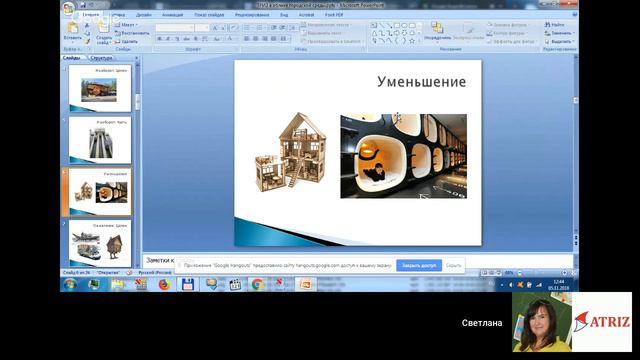Select the Text Box shape icon

click(374, 25)
